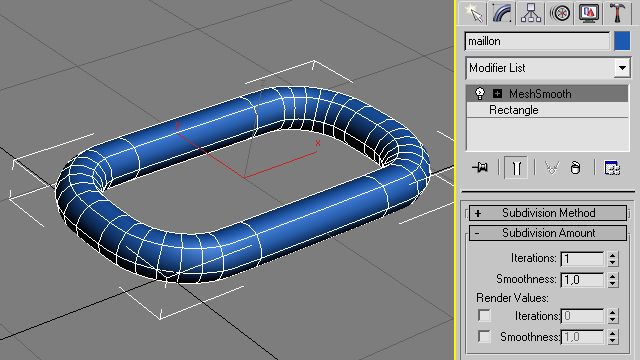Viewport: 640px width, 360px height.
Task: Open Configure Modifier Sets icon
Action: (612, 167)
